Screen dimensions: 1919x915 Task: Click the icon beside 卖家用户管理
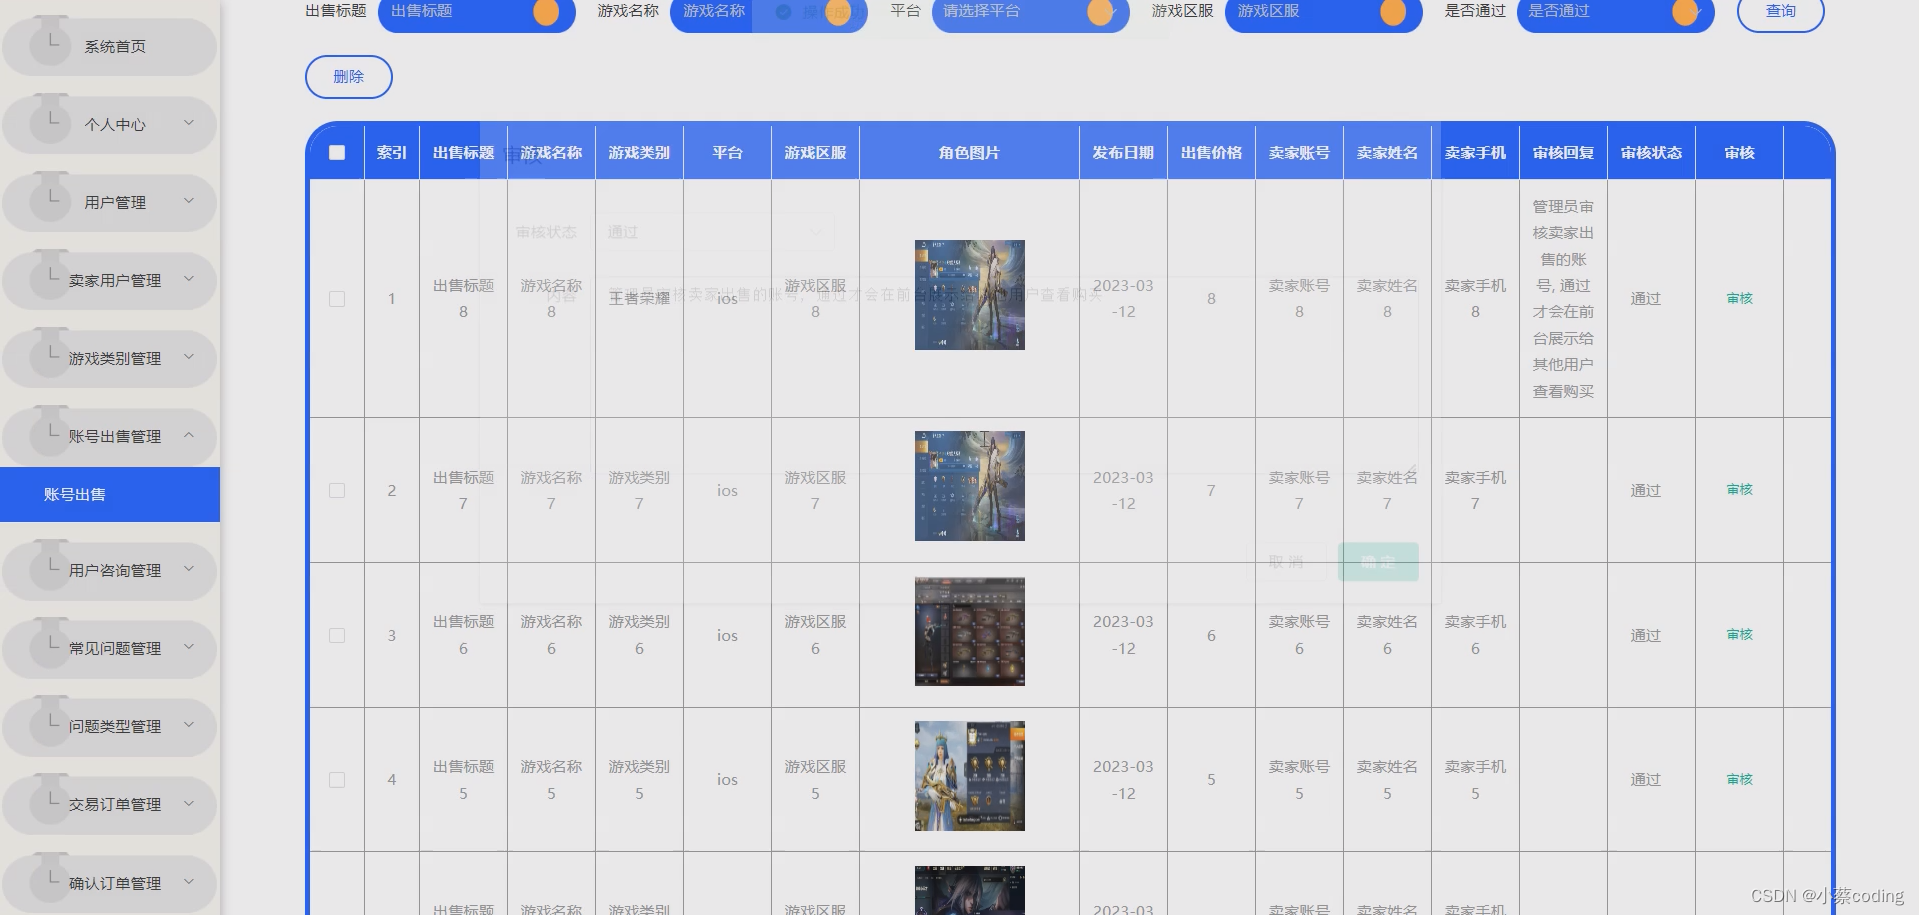point(50,274)
